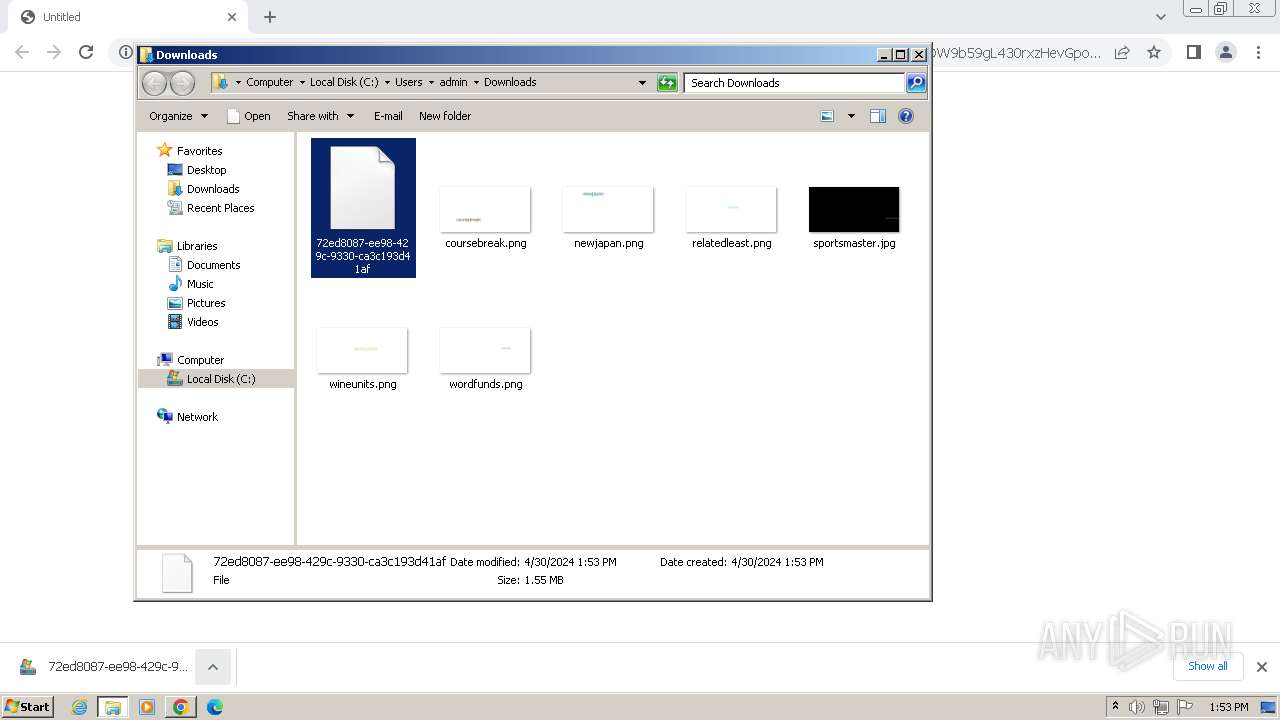Image resolution: width=1280 pixels, height=720 pixels.
Task: Expand the Users breadcrumb arrow
Action: (x=431, y=83)
